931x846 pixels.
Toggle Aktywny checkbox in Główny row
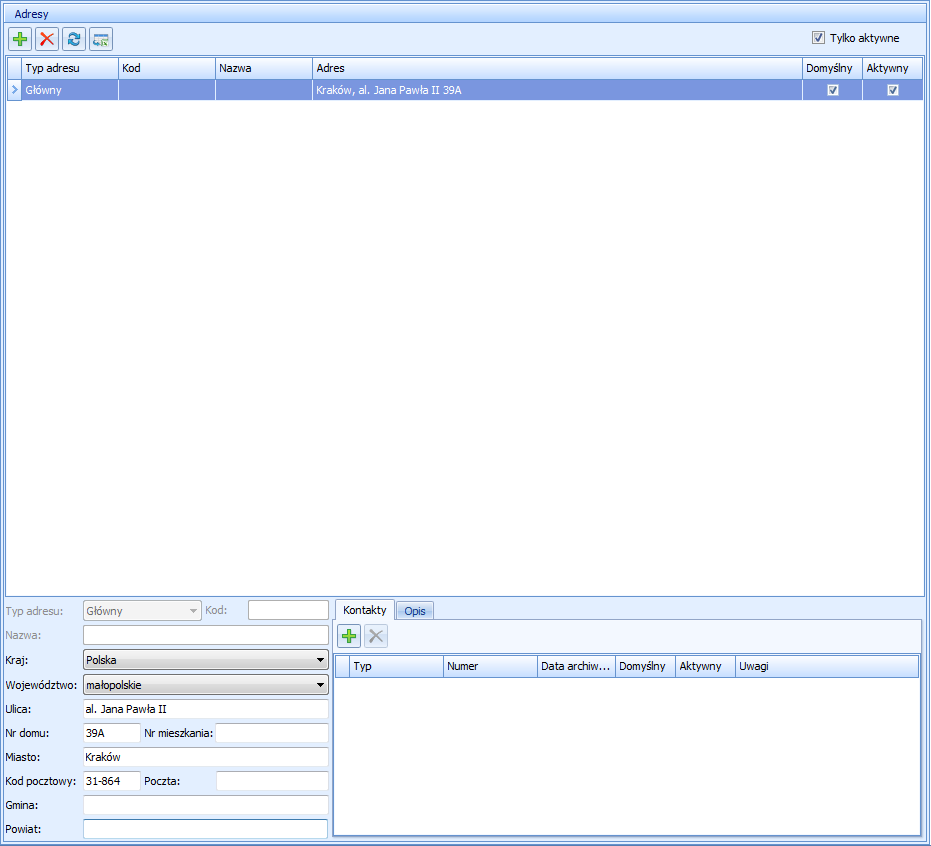tap(892, 90)
